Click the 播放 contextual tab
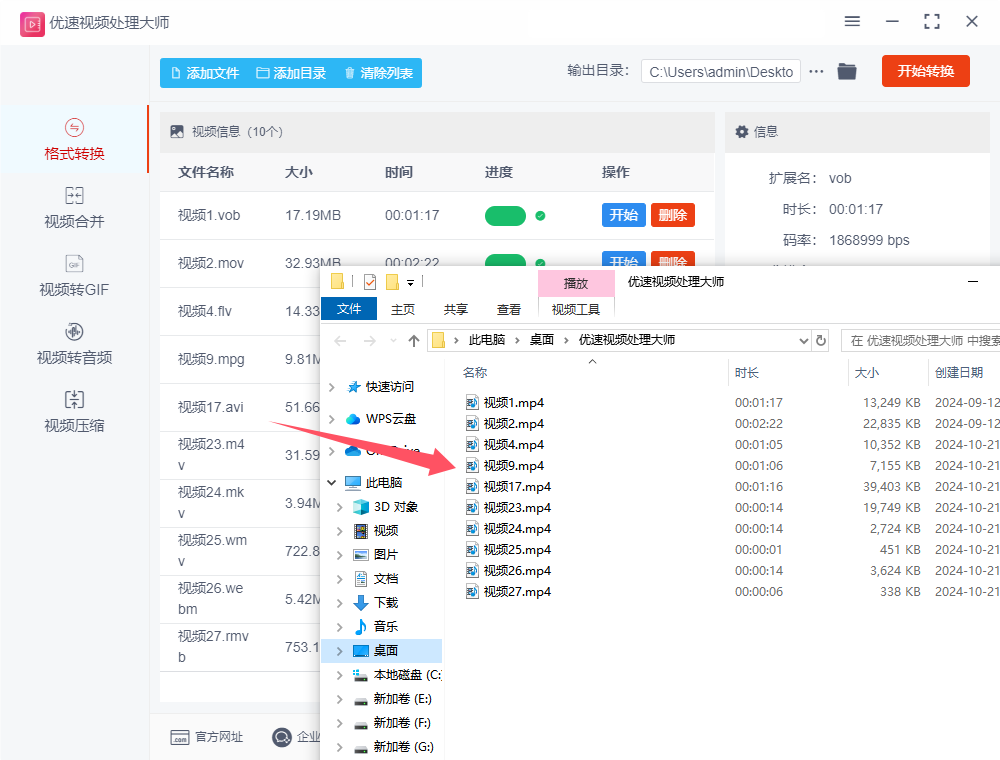This screenshot has width=1000, height=760. (x=576, y=283)
